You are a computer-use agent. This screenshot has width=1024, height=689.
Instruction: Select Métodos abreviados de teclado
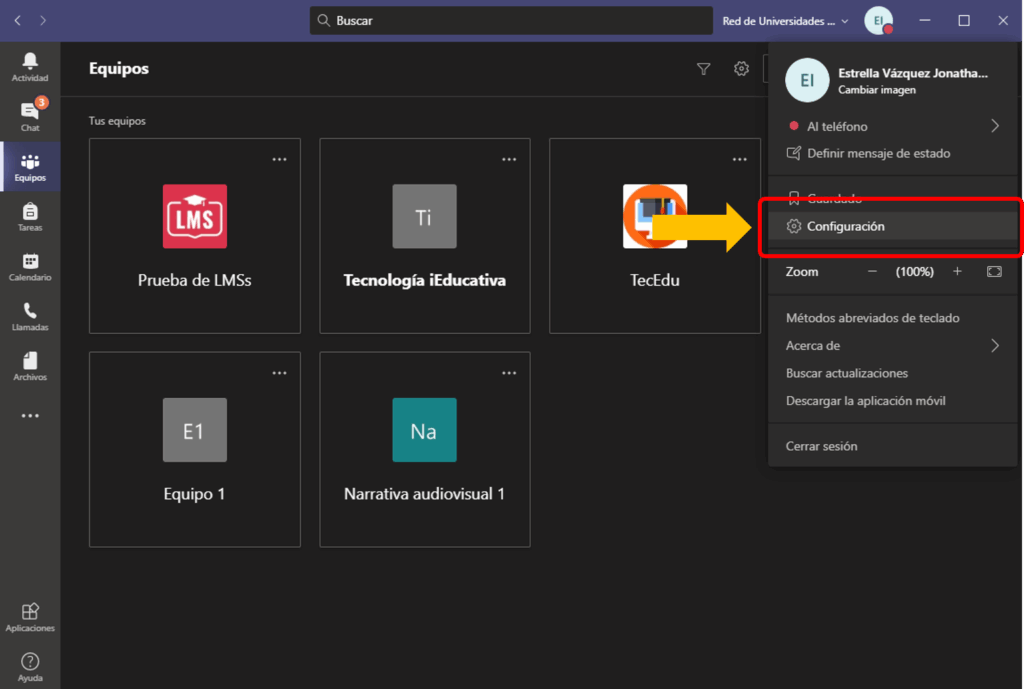pyautogui.click(x=872, y=318)
